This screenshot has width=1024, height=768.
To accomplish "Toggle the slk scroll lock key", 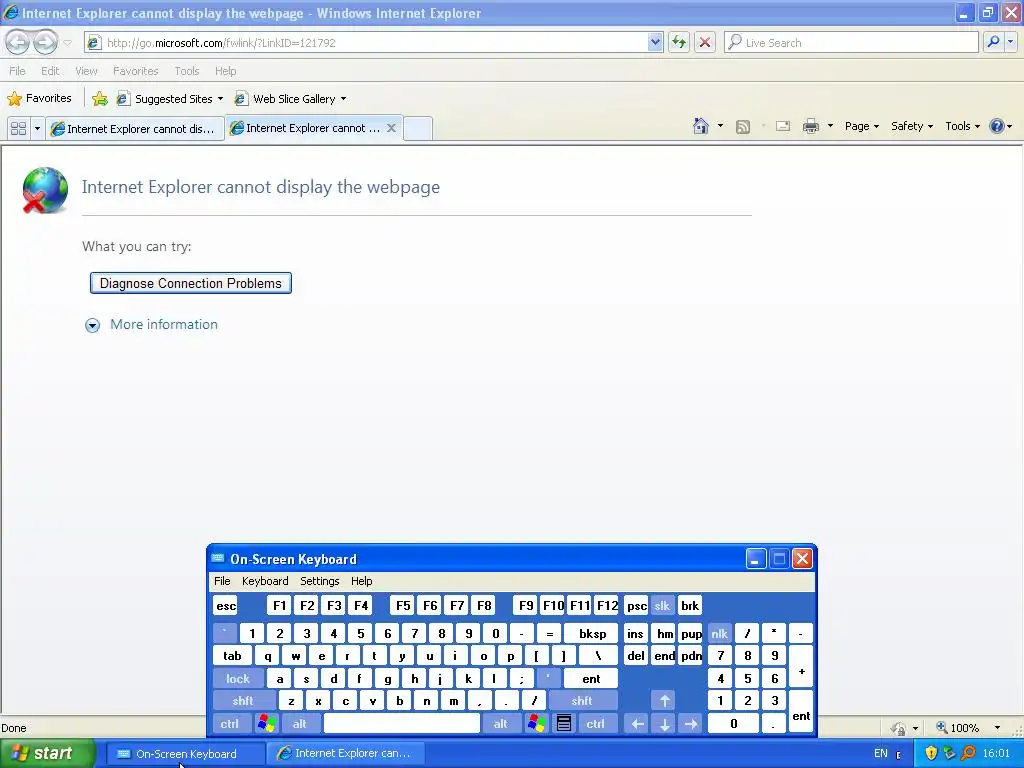I will [662, 606].
